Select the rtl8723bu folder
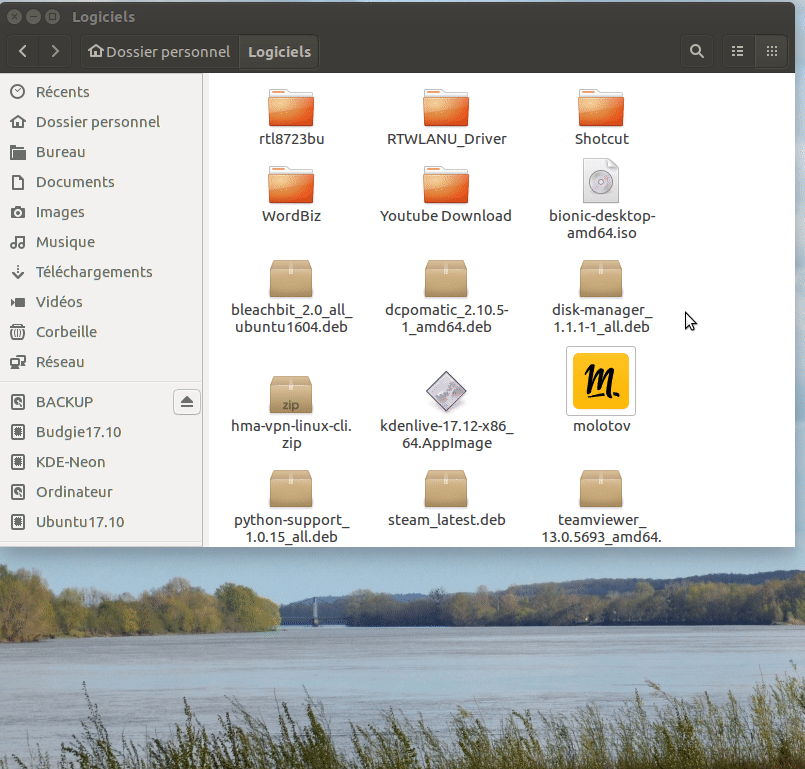The width and height of the screenshot is (805, 769). point(291,117)
